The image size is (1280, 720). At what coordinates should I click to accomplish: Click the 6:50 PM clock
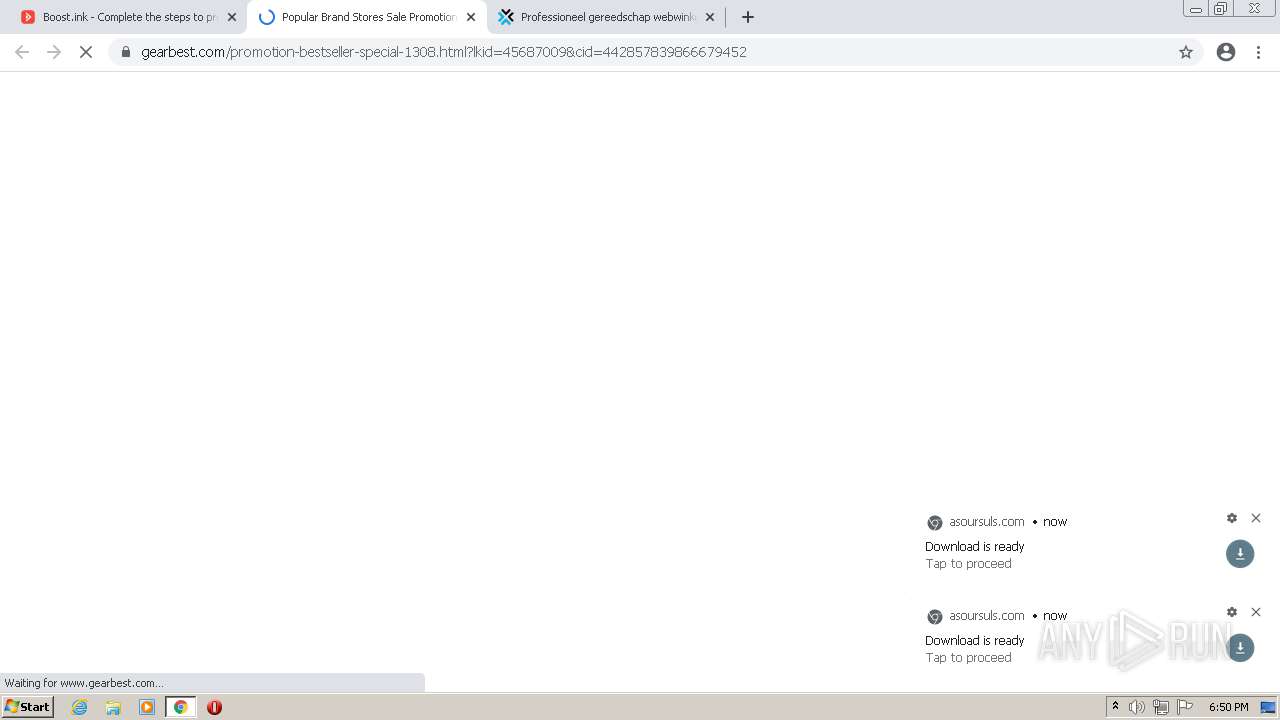tap(1228, 707)
